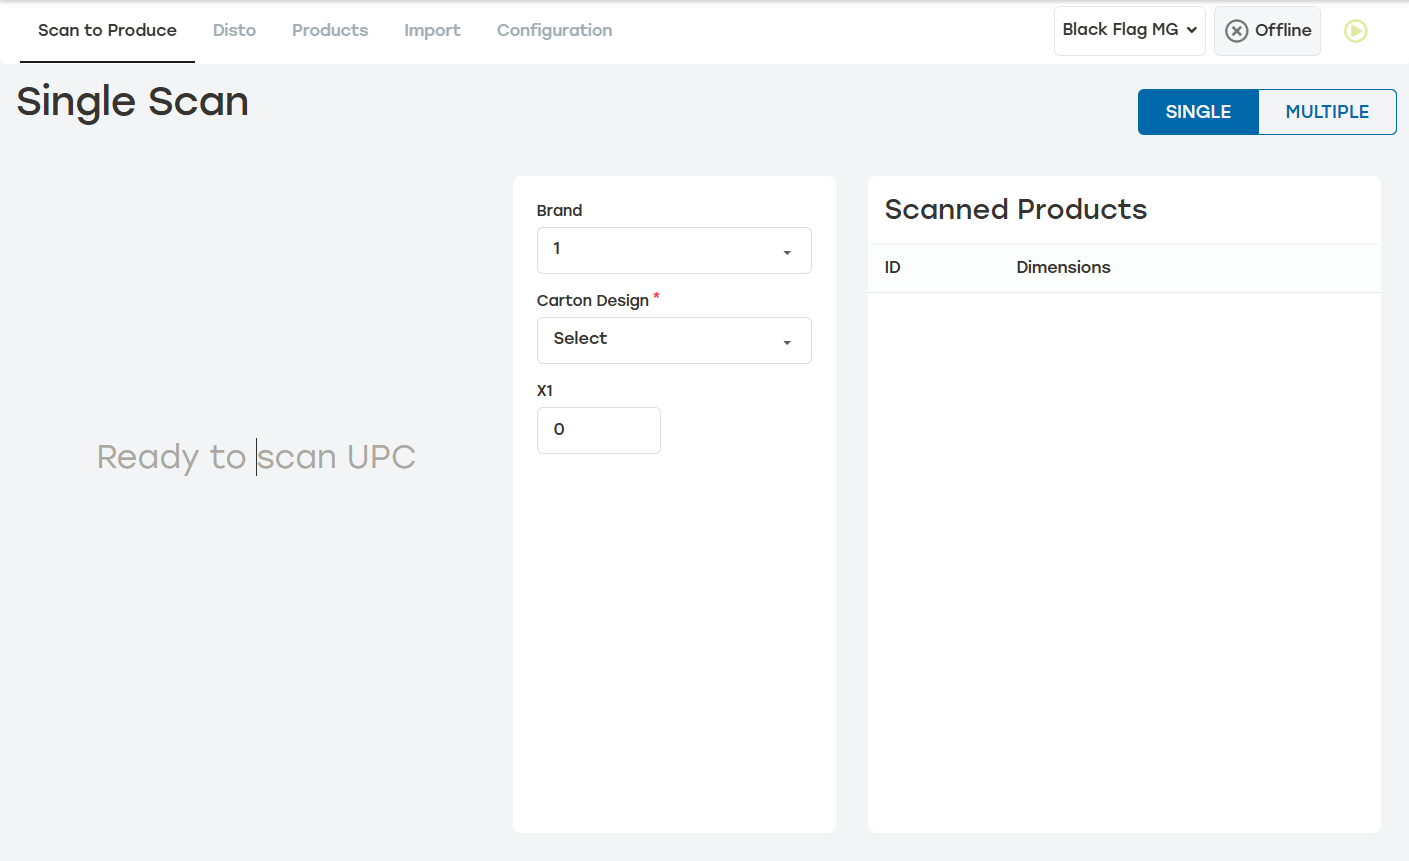
Task: Click the Offline status X-circle icon
Action: coord(1236,31)
